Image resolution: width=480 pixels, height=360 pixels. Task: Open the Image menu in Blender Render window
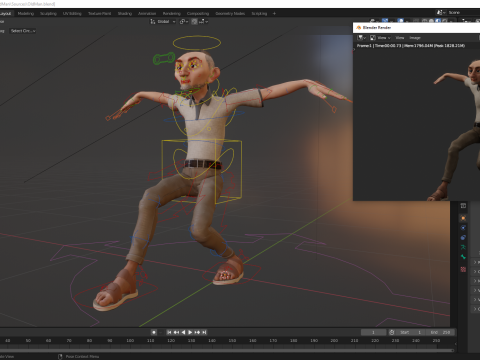click(415, 38)
